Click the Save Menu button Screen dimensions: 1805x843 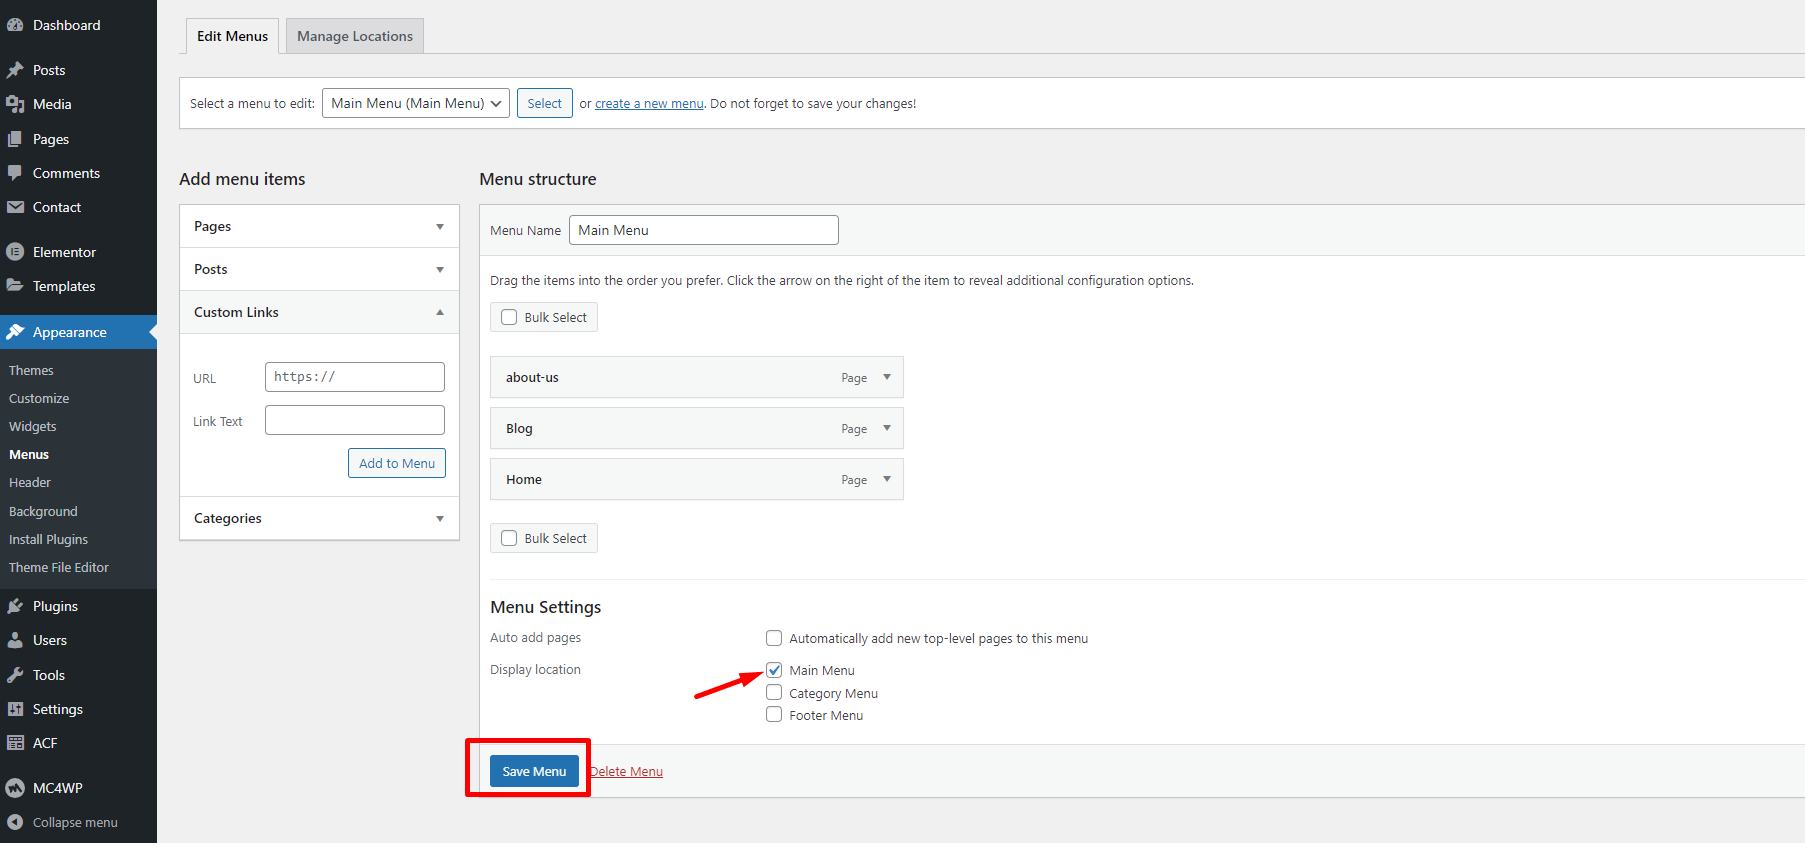(x=534, y=771)
